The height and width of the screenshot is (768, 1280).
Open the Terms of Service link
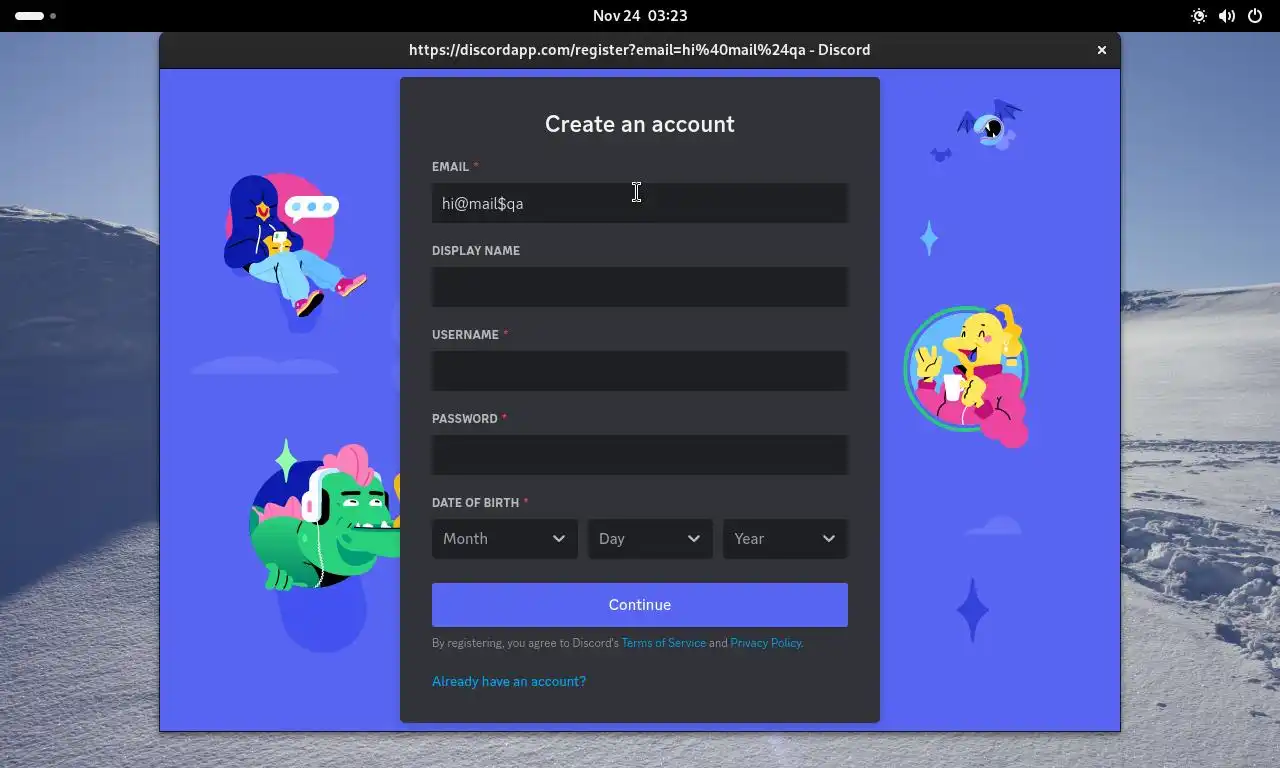664,643
